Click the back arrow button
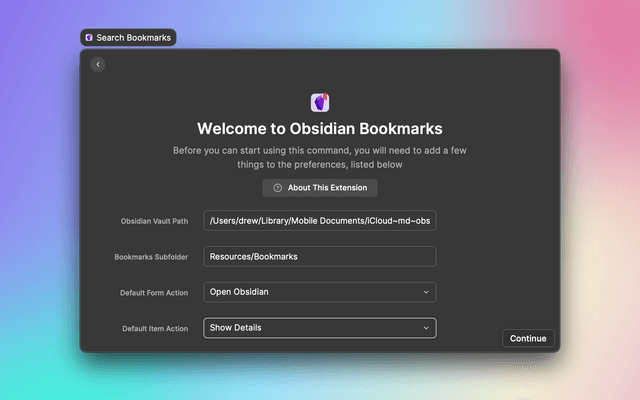This screenshot has height=400, width=640. [x=97, y=65]
